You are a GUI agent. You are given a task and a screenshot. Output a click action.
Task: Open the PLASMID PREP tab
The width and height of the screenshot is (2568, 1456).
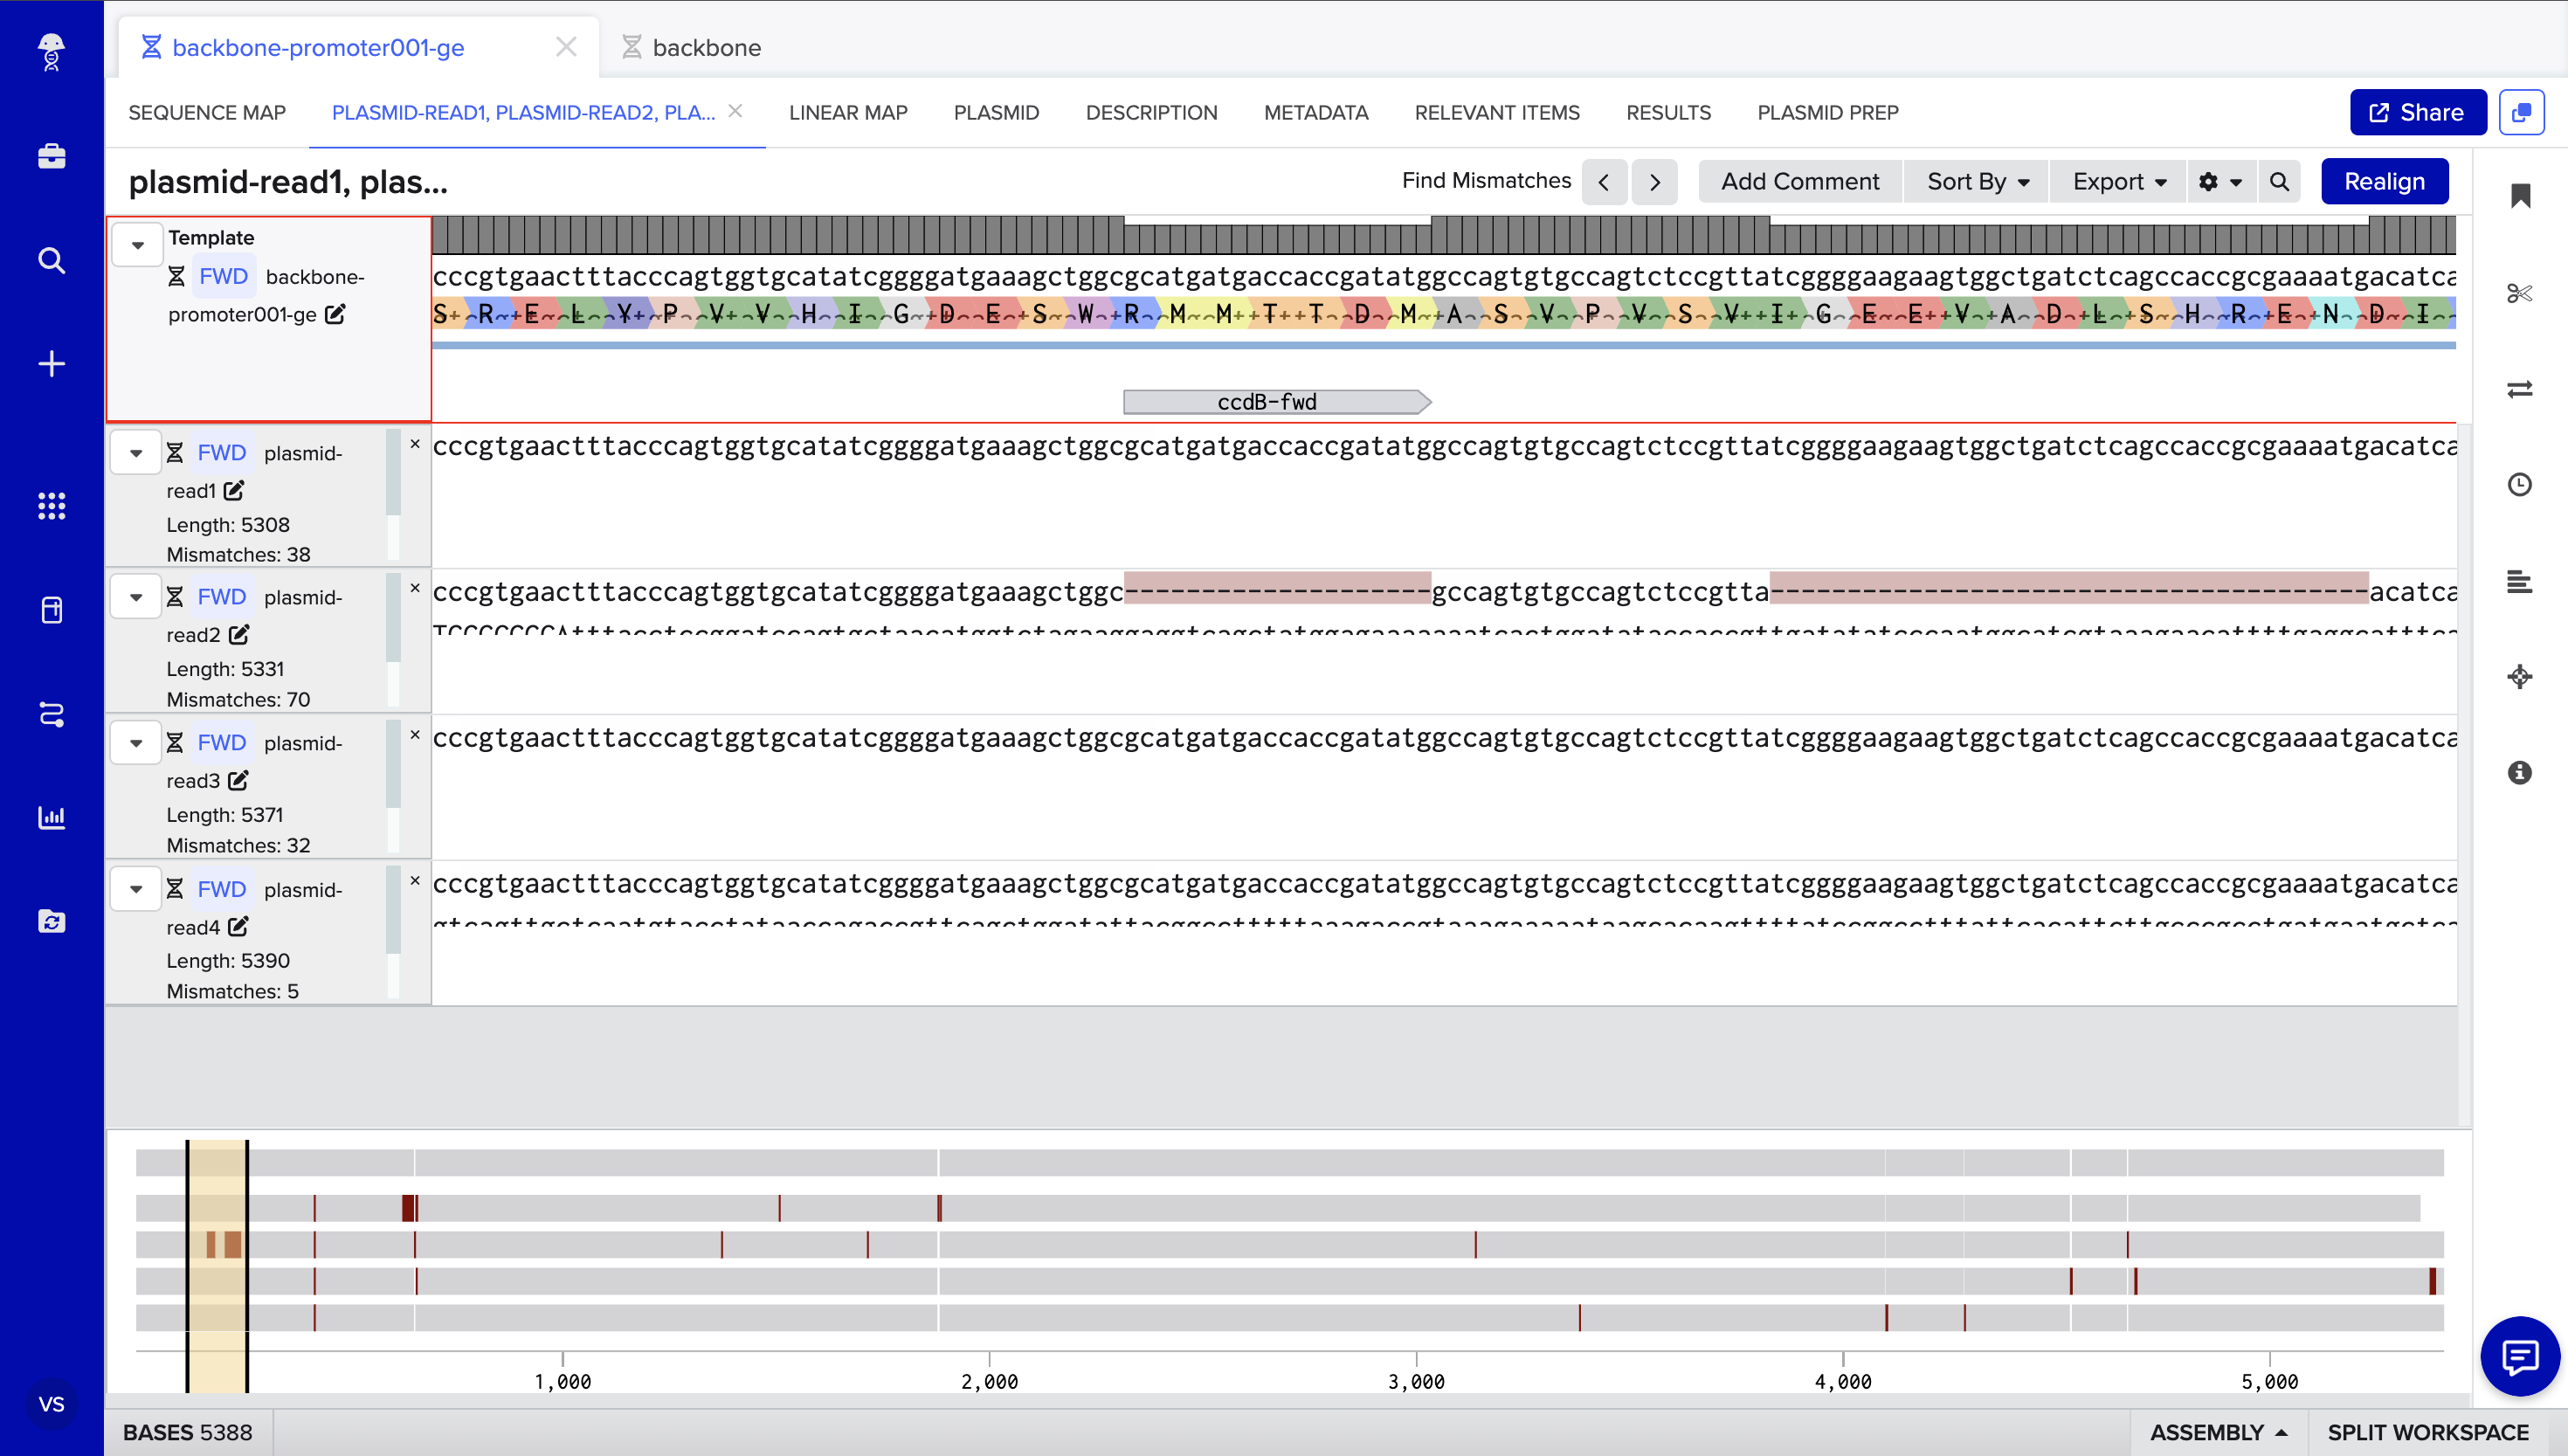point(1827,113)
